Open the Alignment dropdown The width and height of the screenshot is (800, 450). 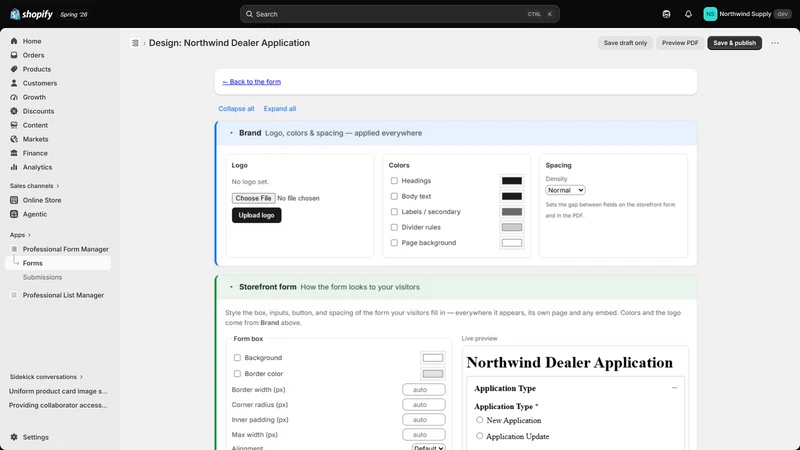428,447
